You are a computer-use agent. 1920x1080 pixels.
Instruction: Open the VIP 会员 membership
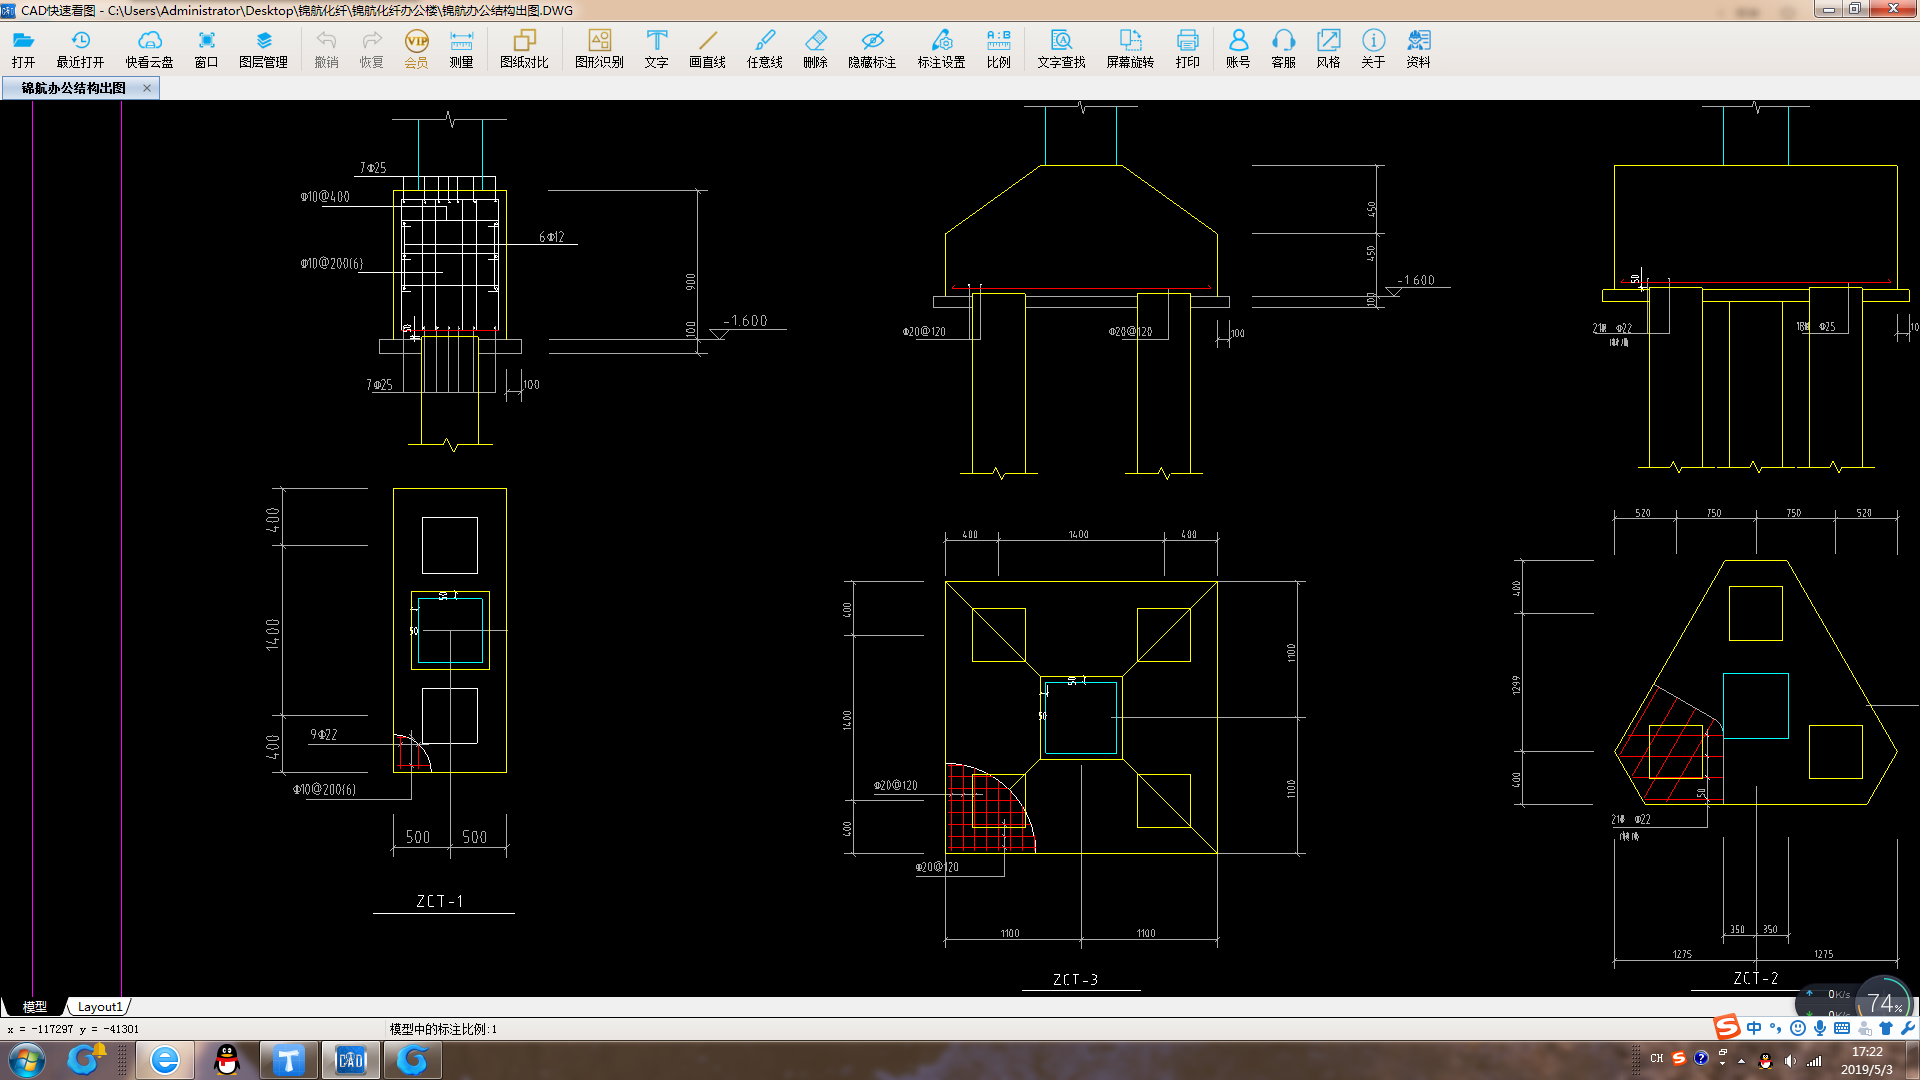[416, 48]
